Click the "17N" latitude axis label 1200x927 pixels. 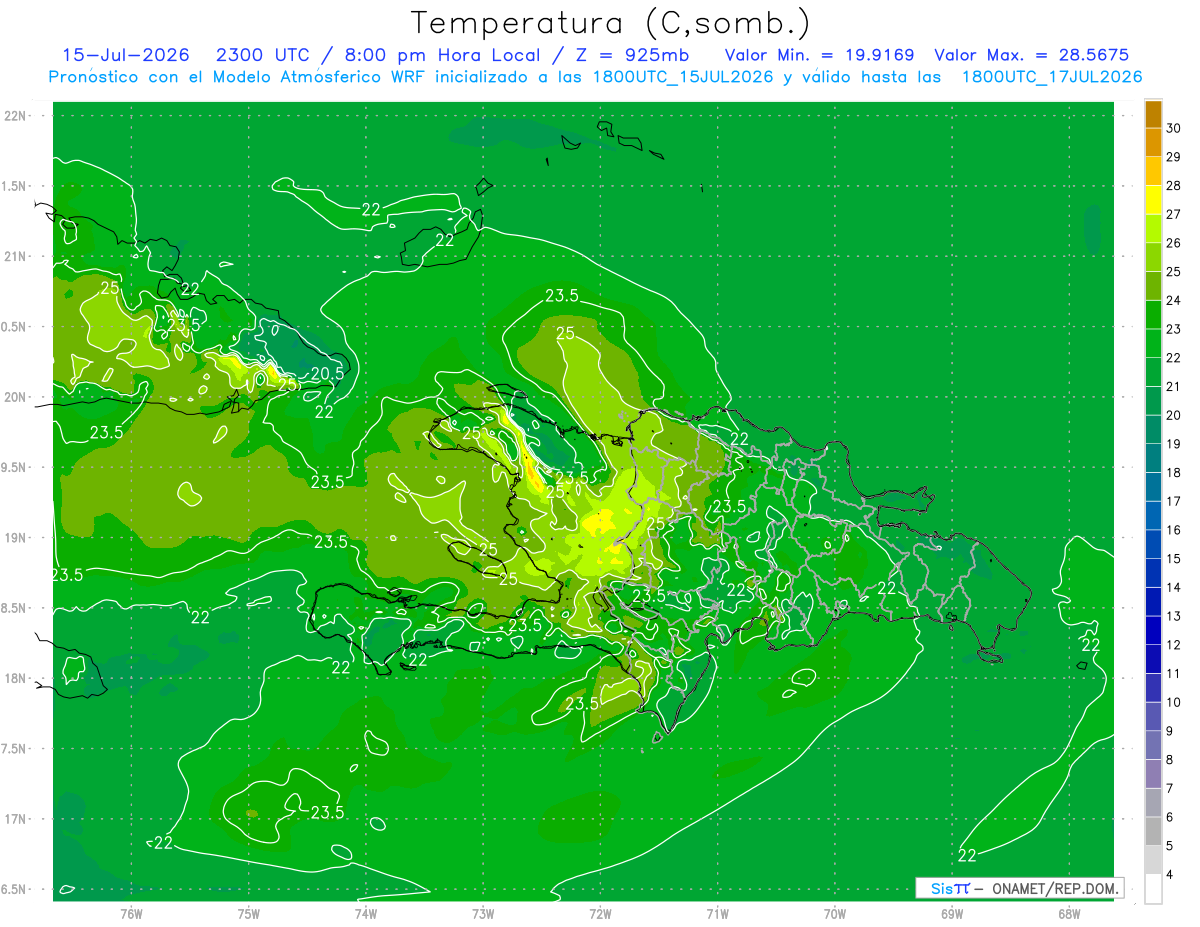coord(16,819)
